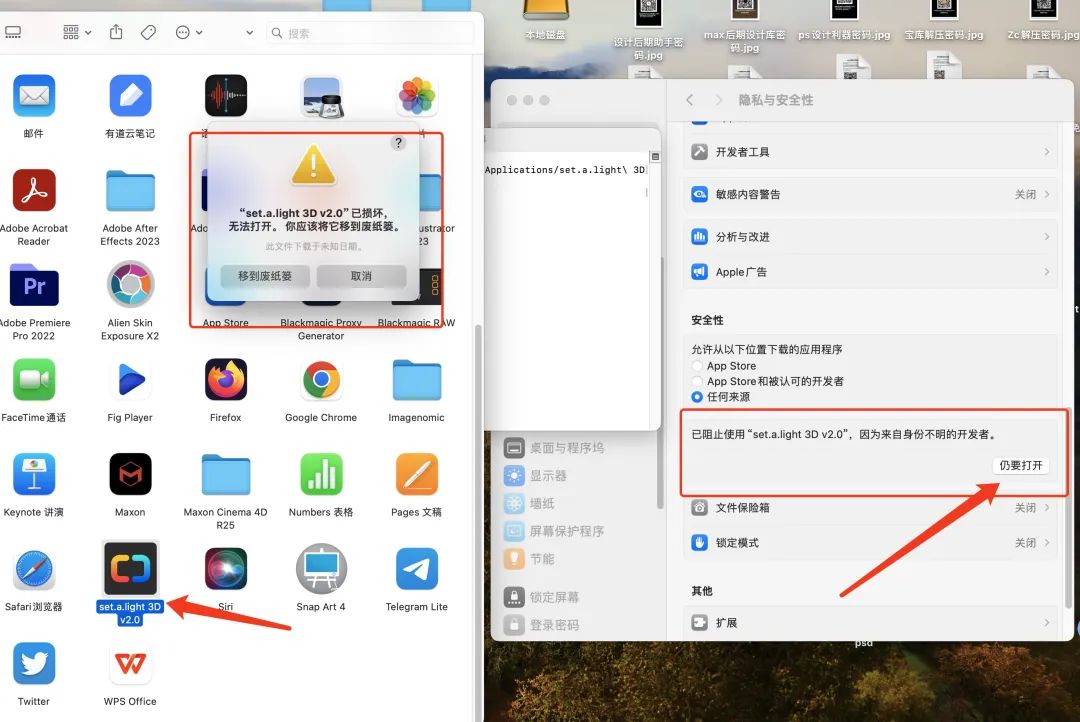Select 宝库解压密码.jpg on desktop
The width and height of the screenshot is (1080, 722).
click(x=944, y=21)
